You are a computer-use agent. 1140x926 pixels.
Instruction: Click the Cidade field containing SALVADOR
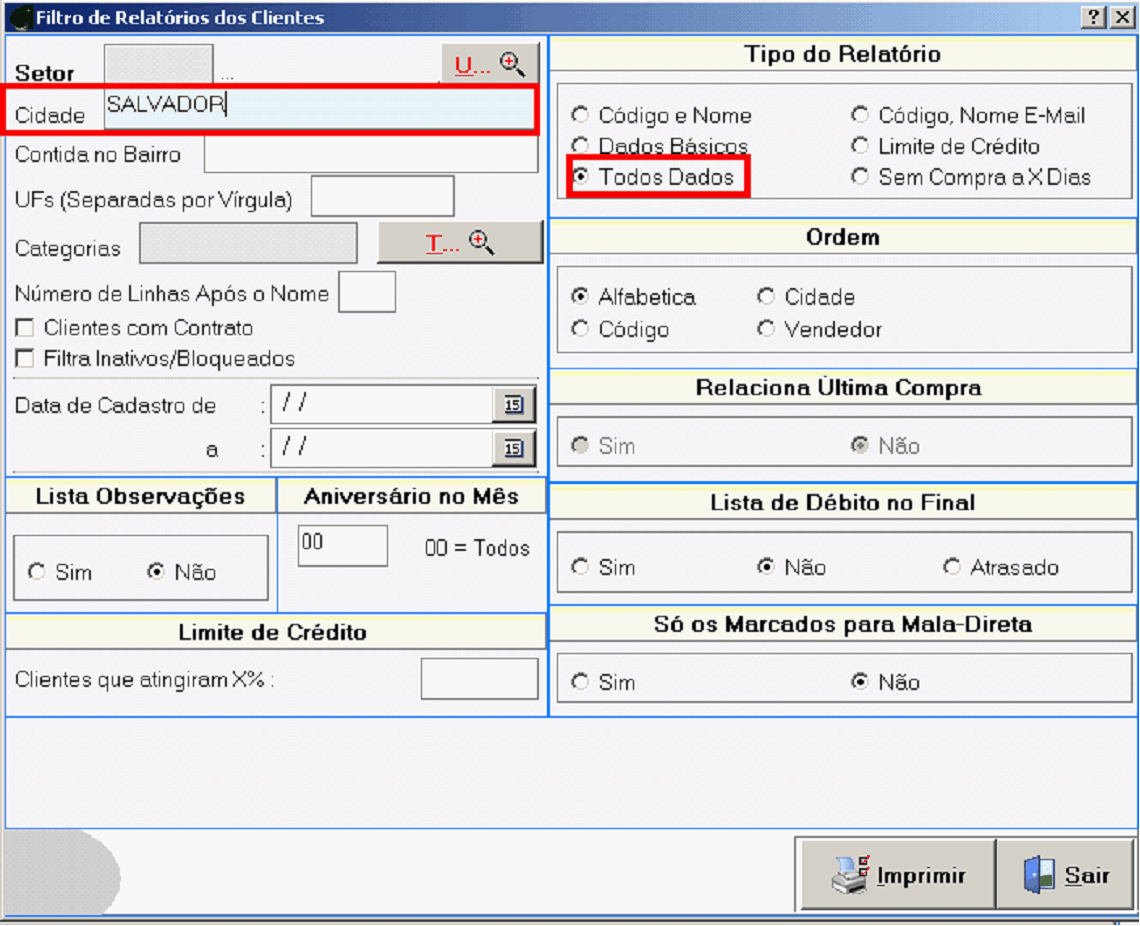320,108
